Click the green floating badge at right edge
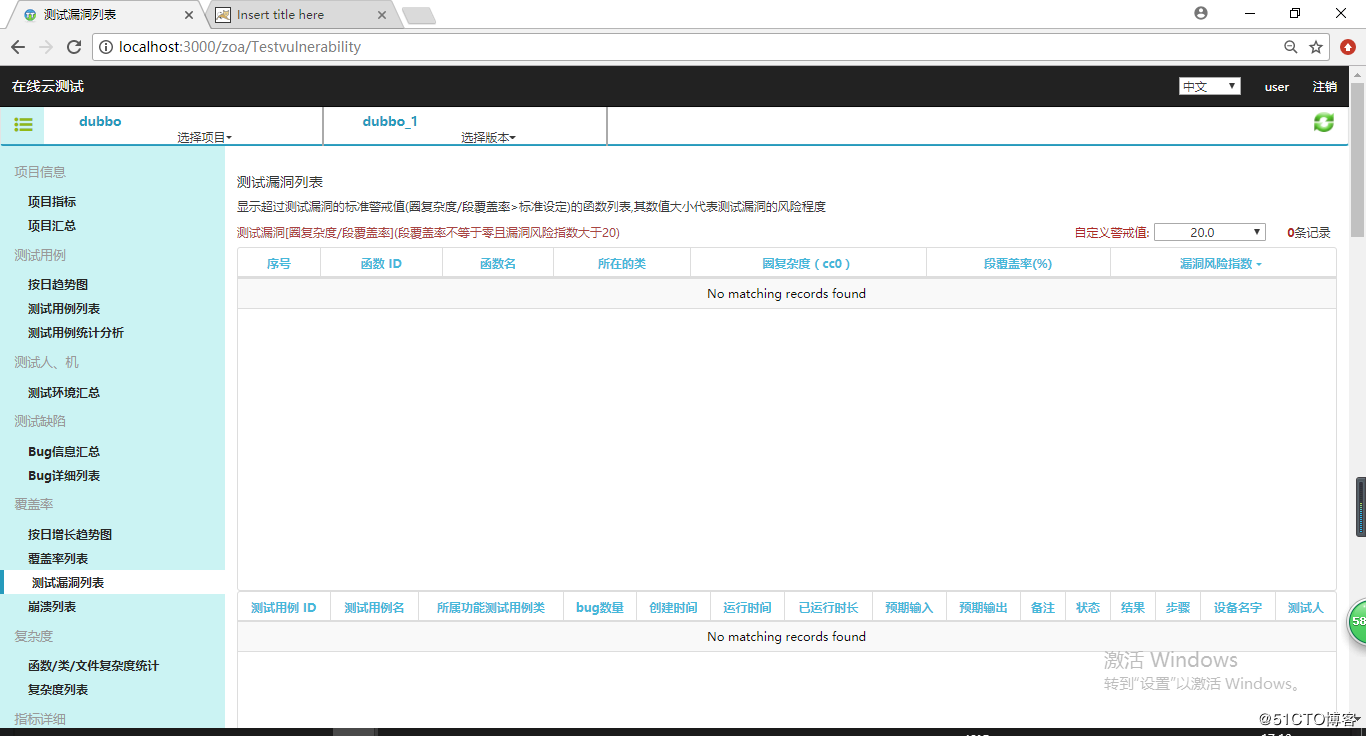Screen dimensions: 1366x736 click(x=1357, y=621)
